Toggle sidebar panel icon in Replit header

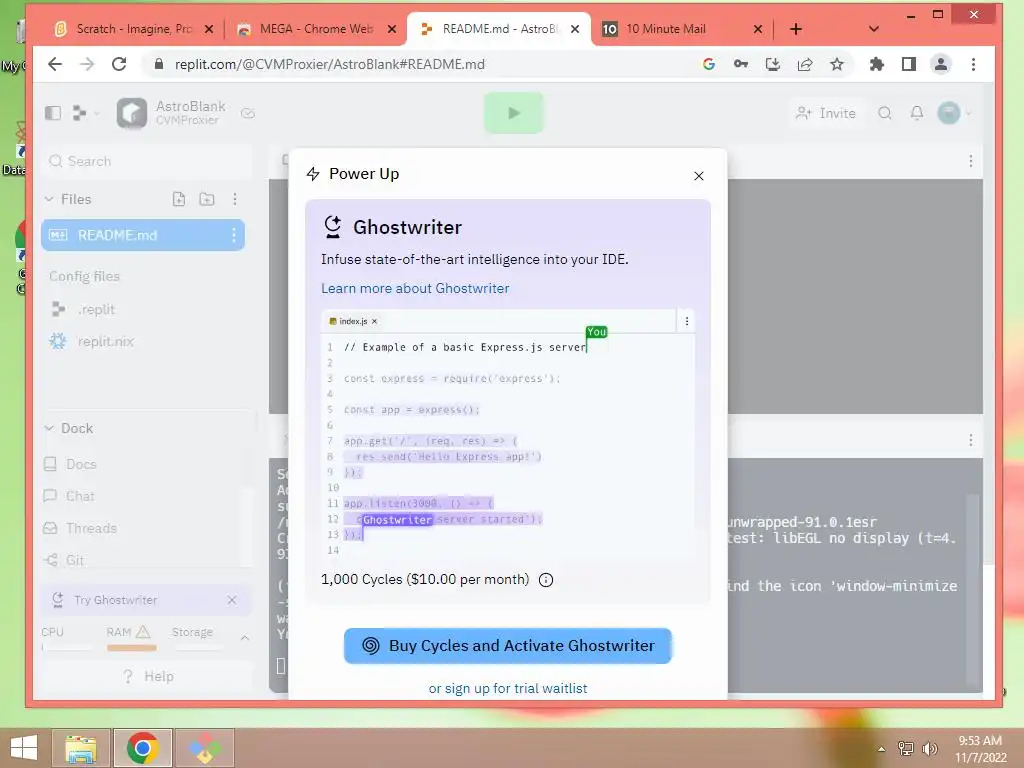(53, 113)
